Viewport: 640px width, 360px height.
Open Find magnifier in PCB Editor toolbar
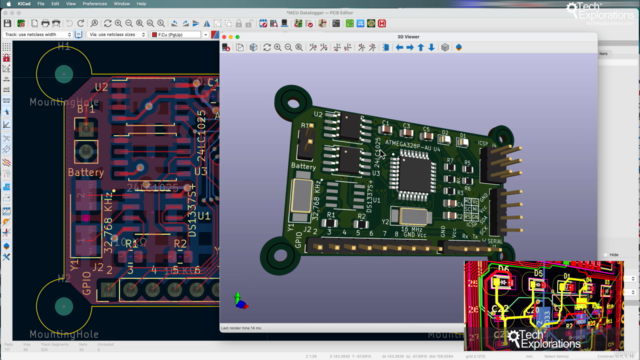pos(94,24)
